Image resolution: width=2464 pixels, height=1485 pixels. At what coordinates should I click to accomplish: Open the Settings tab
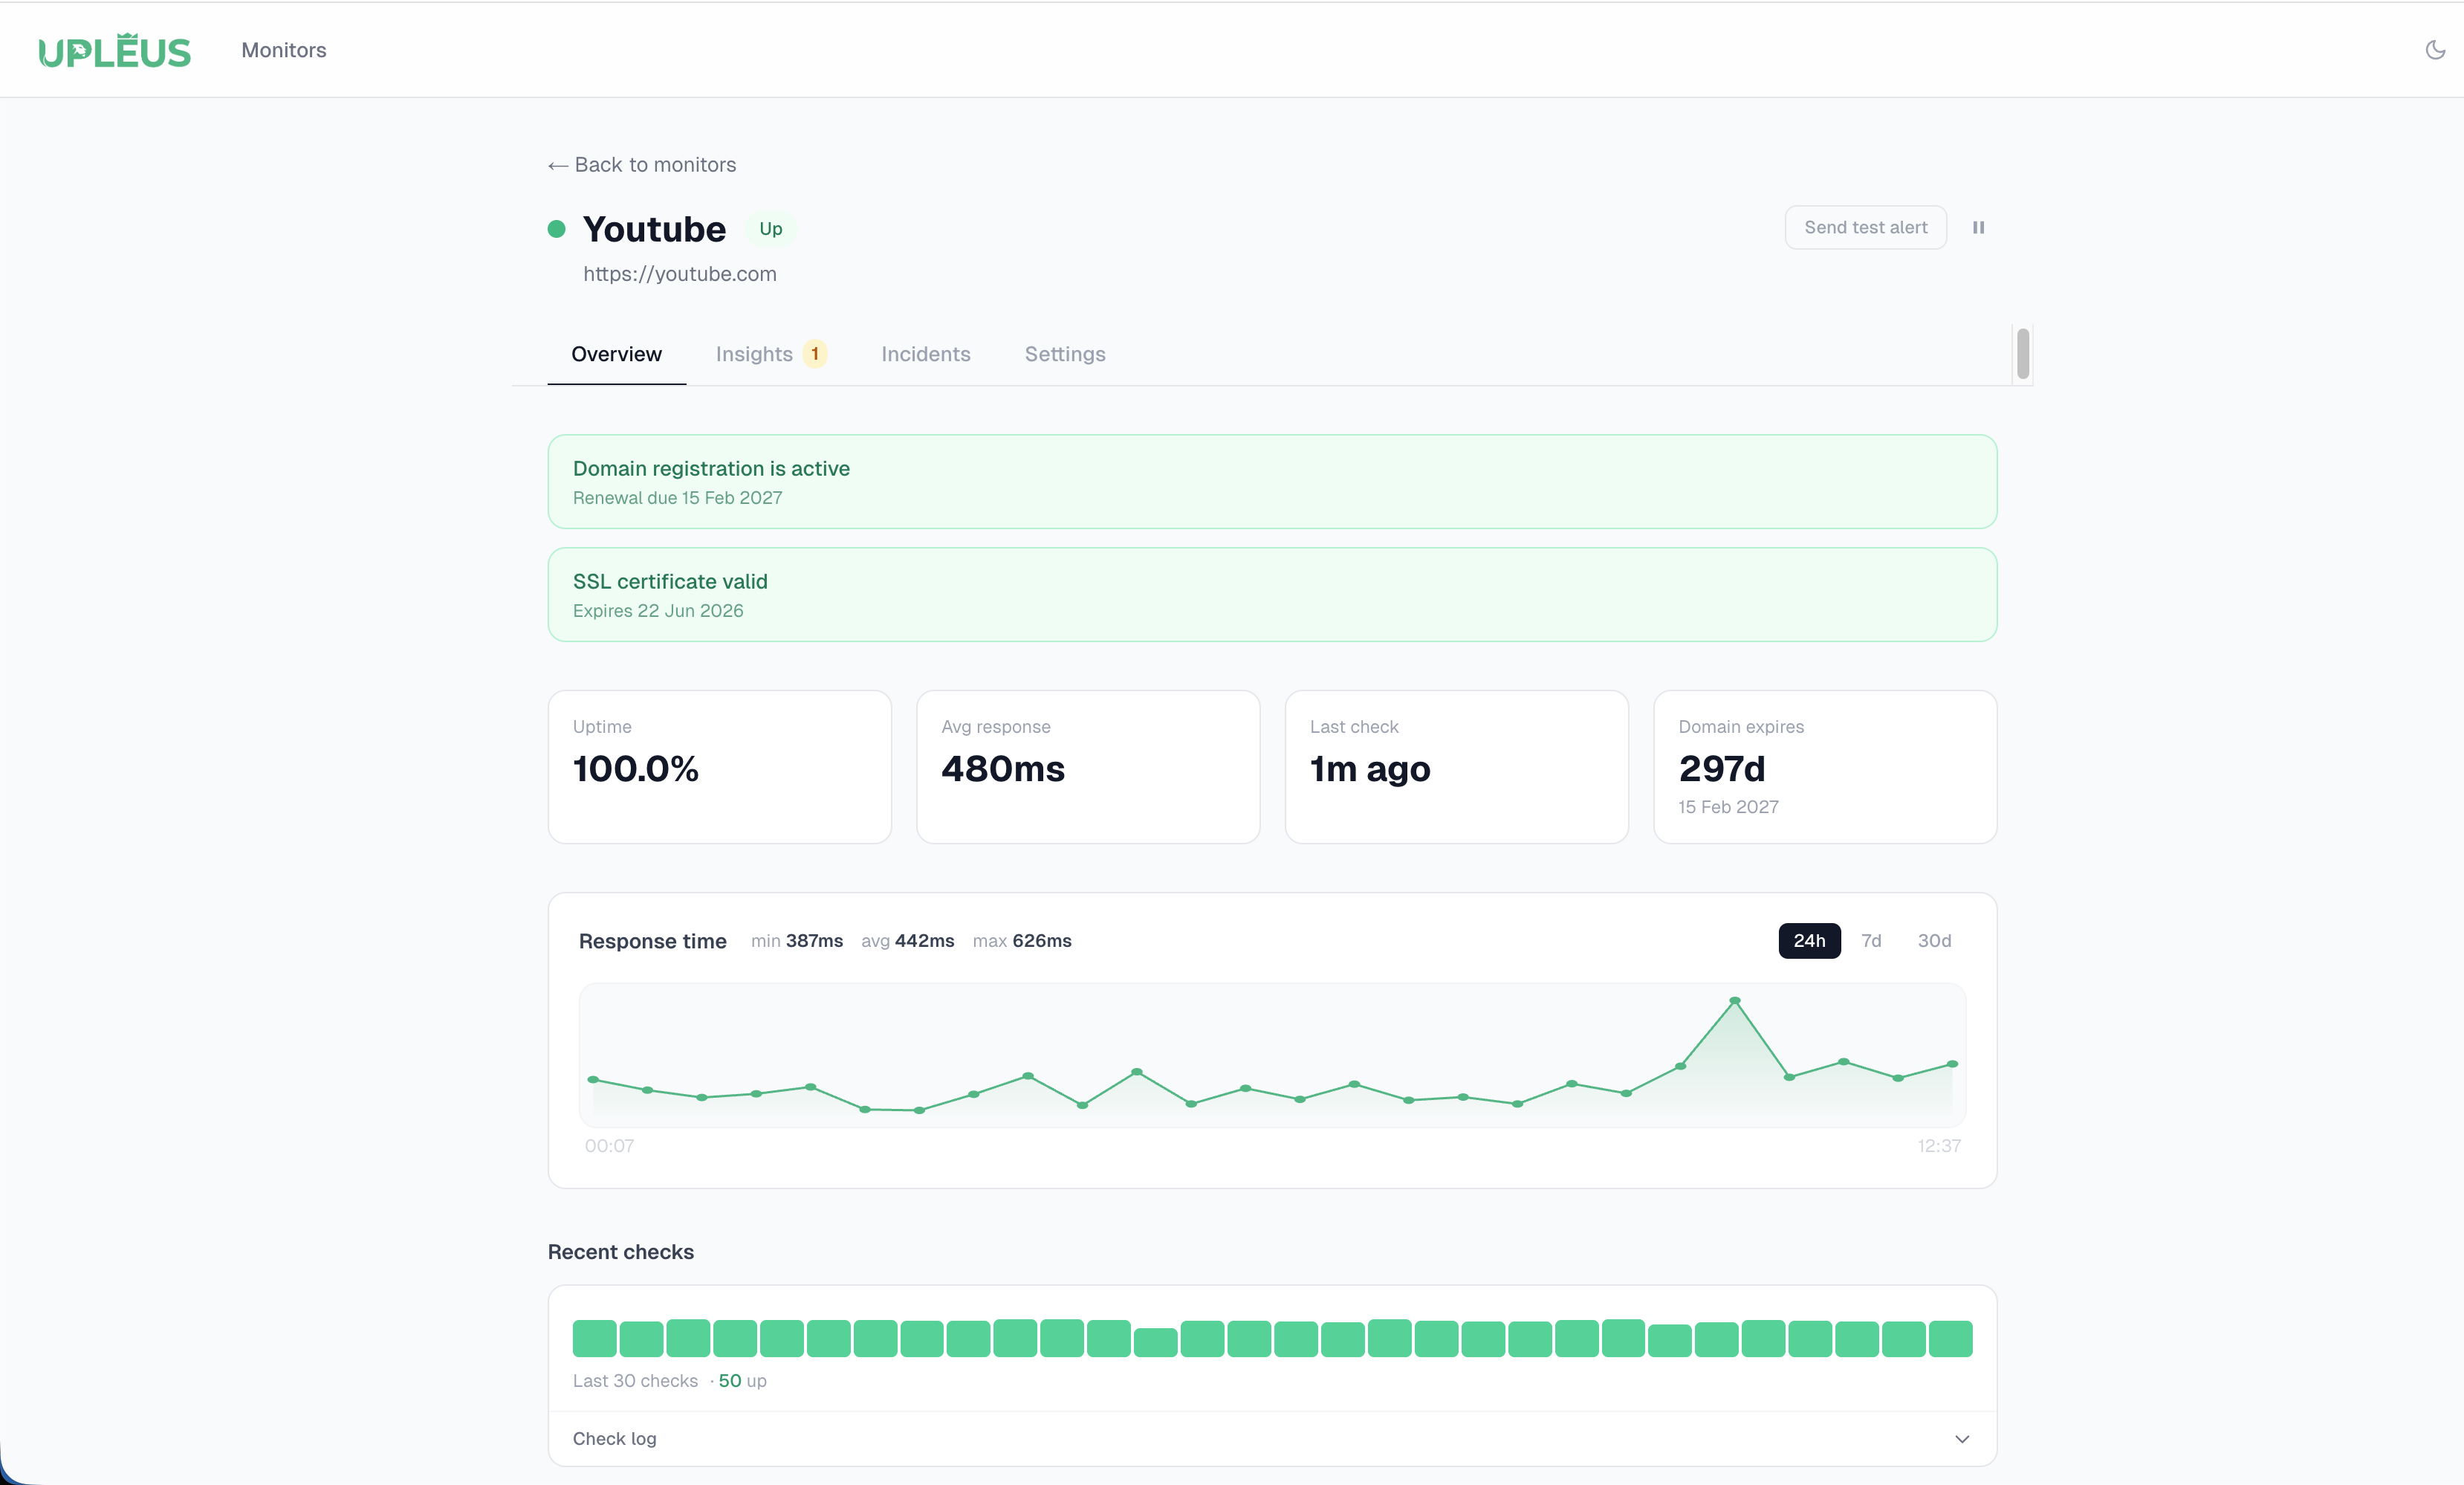(x=1064, y=354)
